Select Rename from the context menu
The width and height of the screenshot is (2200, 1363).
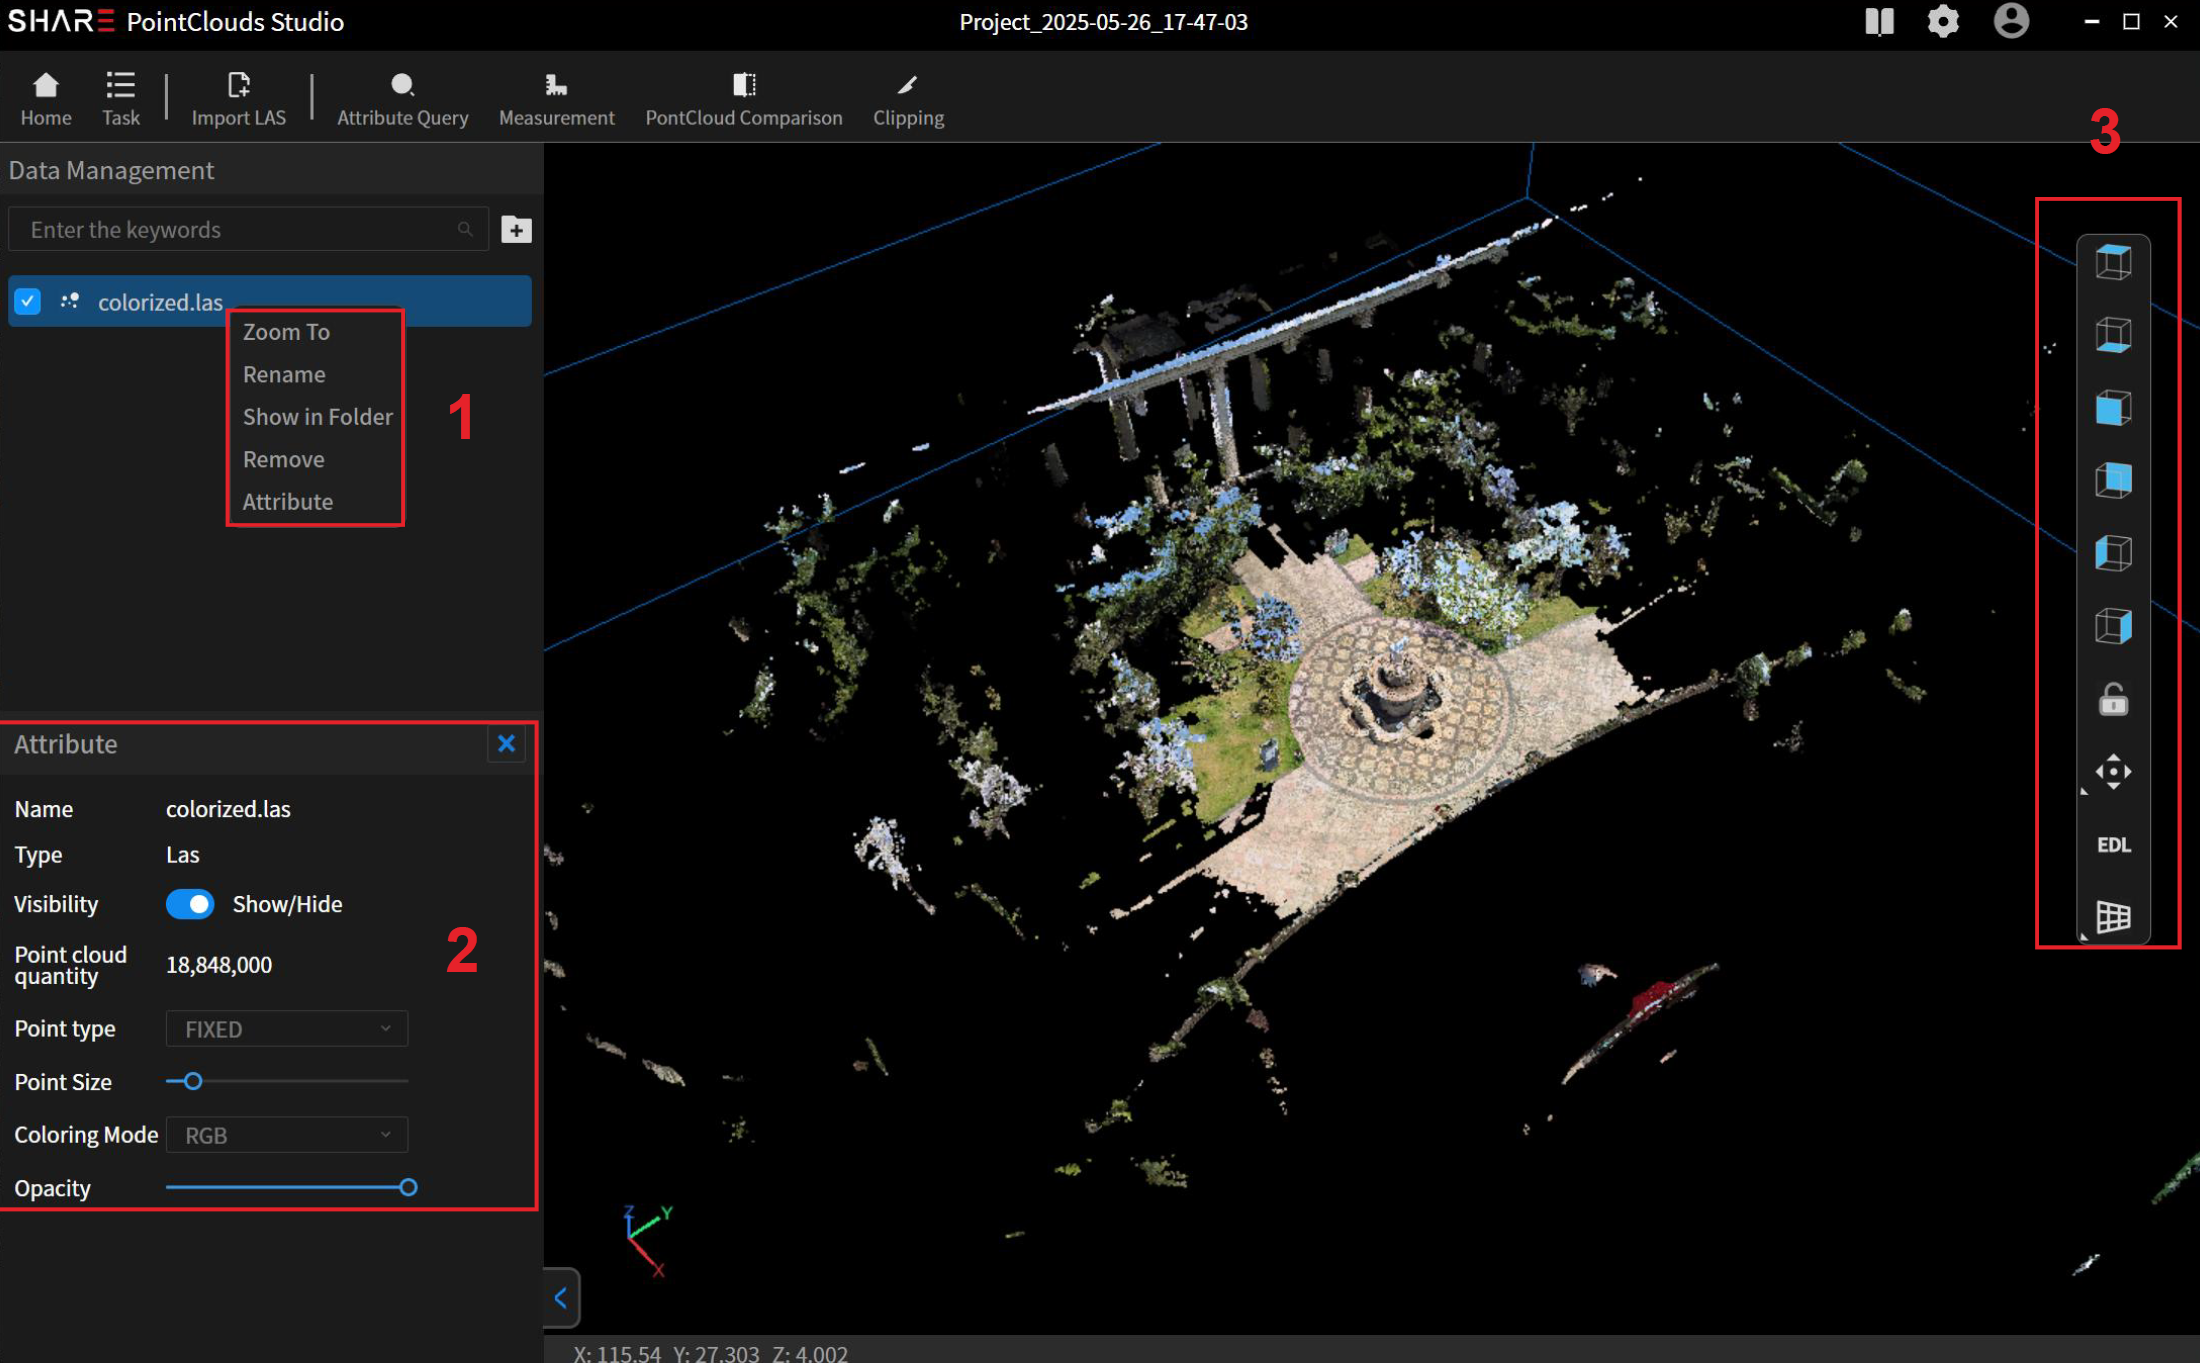click(284, 374)
